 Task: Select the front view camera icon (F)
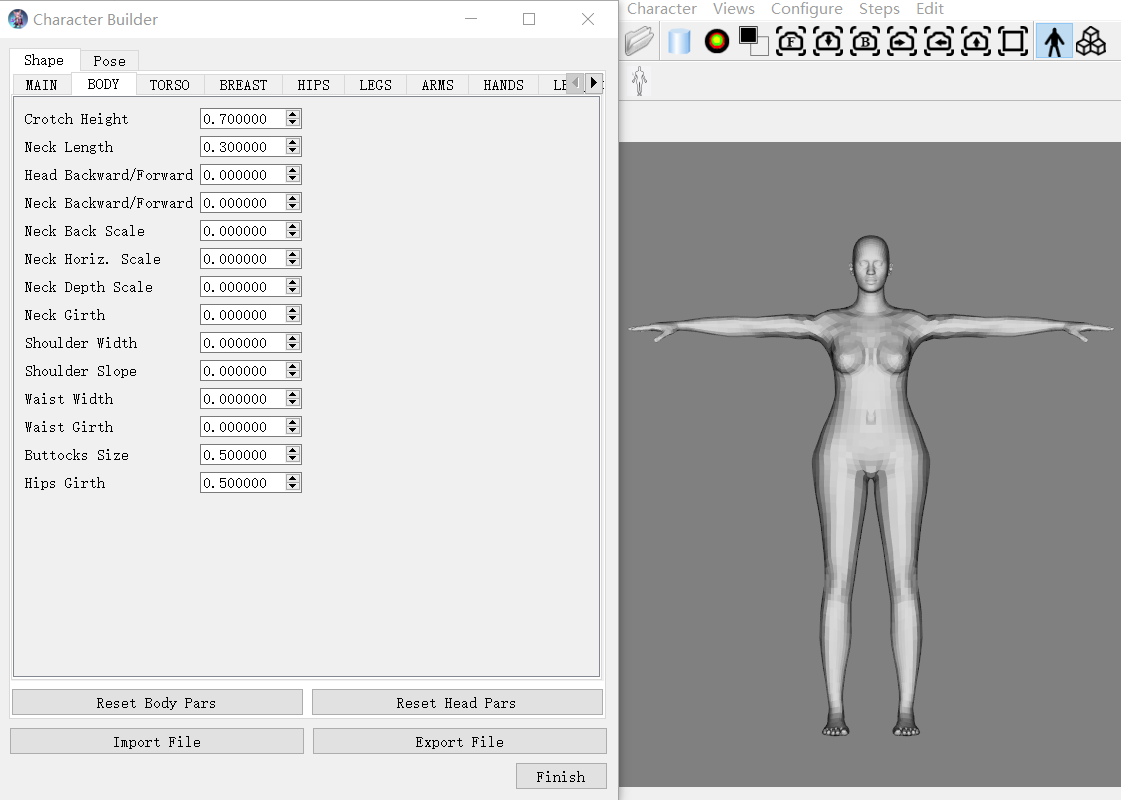[x=791, y=41]
